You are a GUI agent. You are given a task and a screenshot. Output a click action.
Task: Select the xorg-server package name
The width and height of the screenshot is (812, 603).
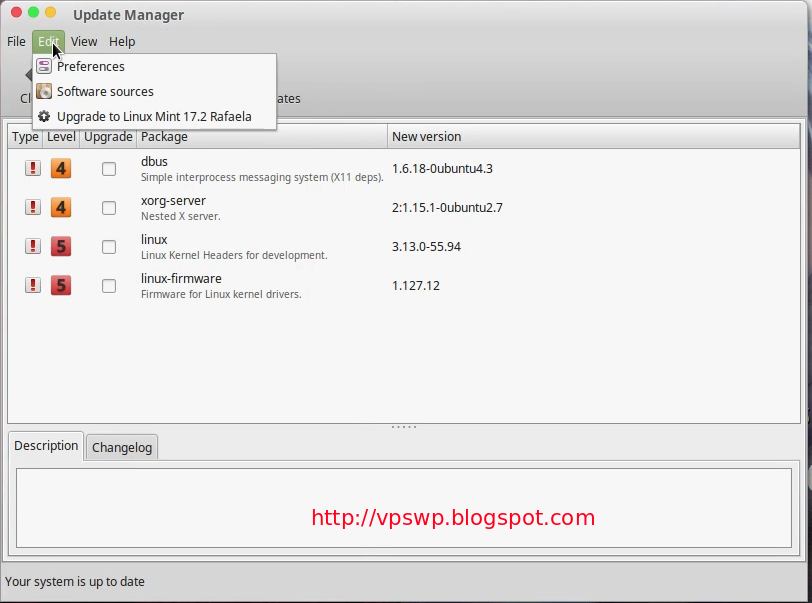click(173, 201)
